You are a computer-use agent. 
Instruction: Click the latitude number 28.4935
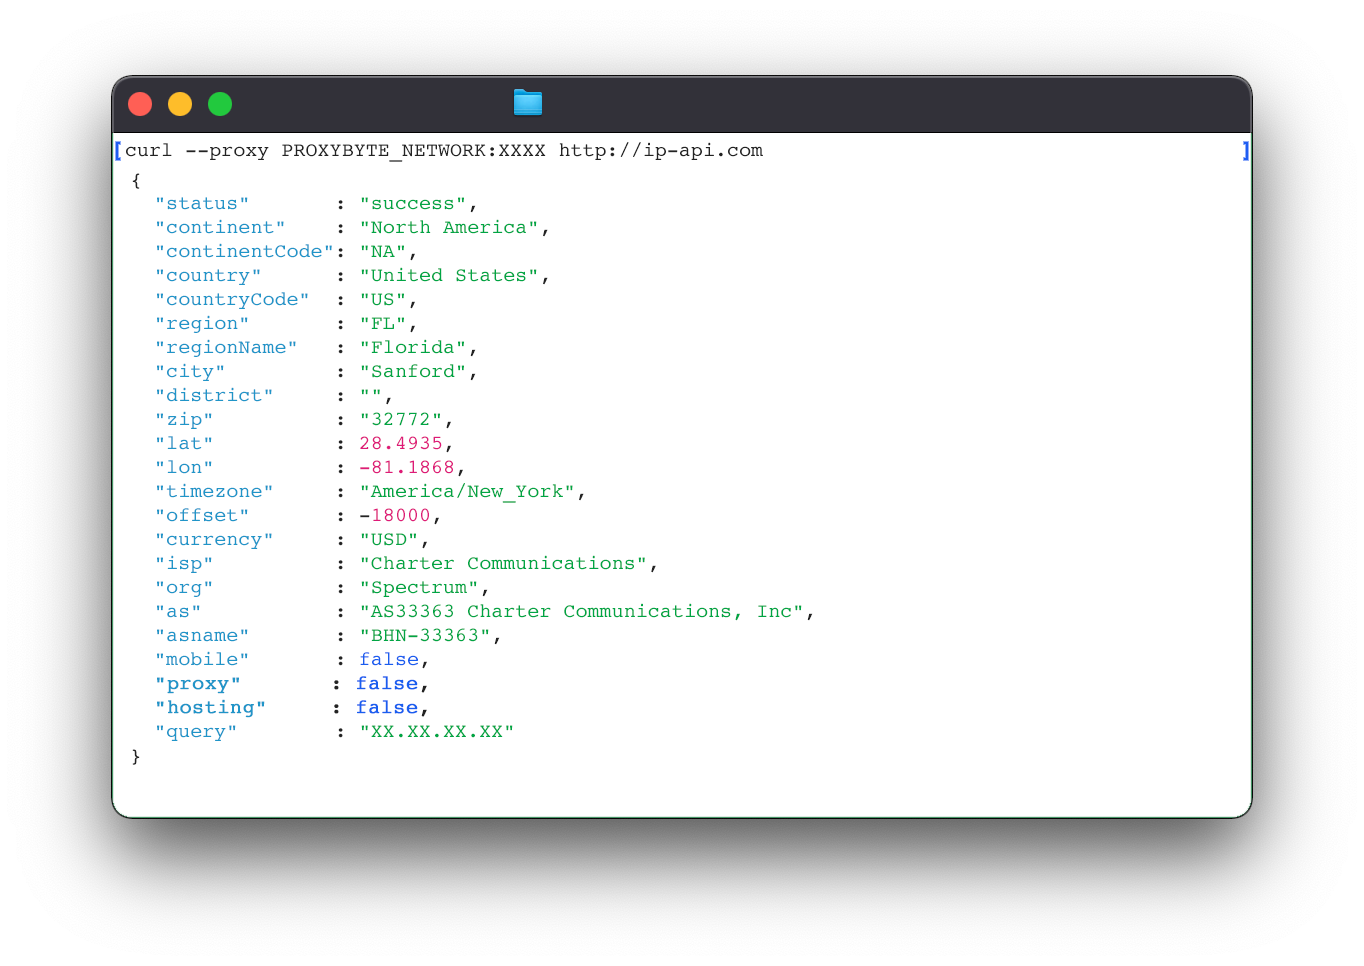pyautogui.click(x=400, y=444)
